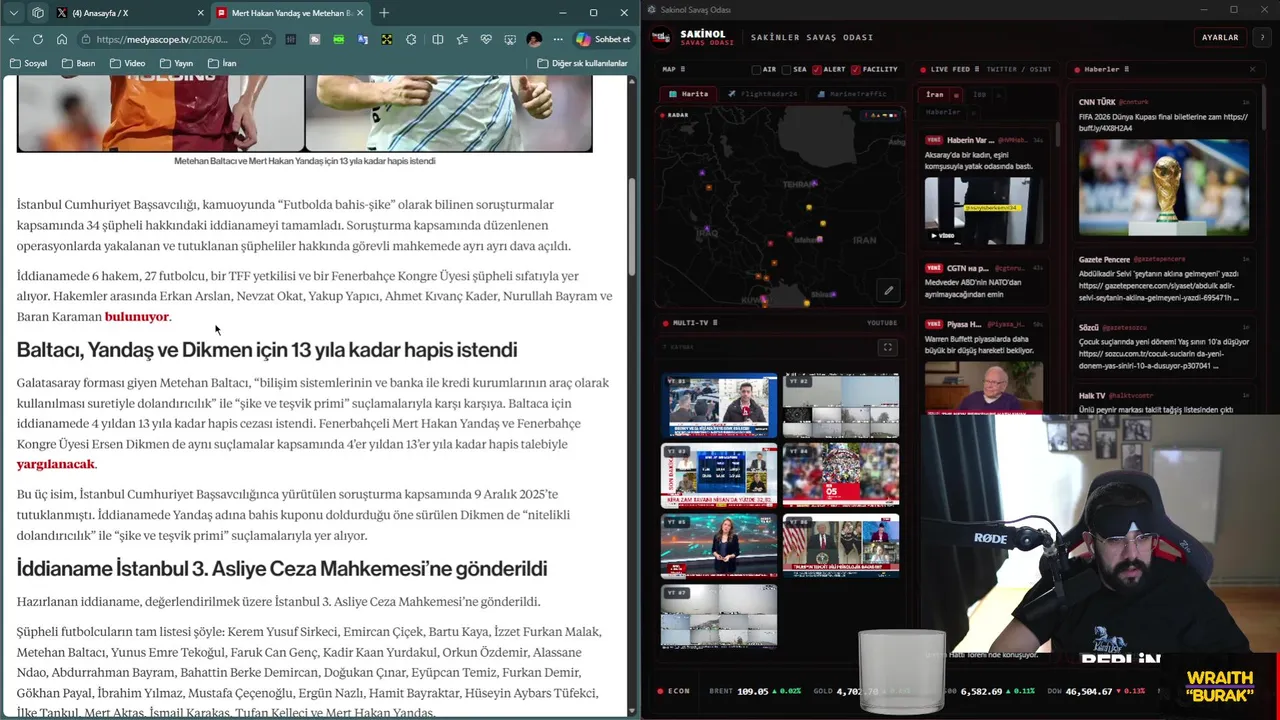Open the browser home page
This screenshot has width=1280, height=720.
coord(62,39)
